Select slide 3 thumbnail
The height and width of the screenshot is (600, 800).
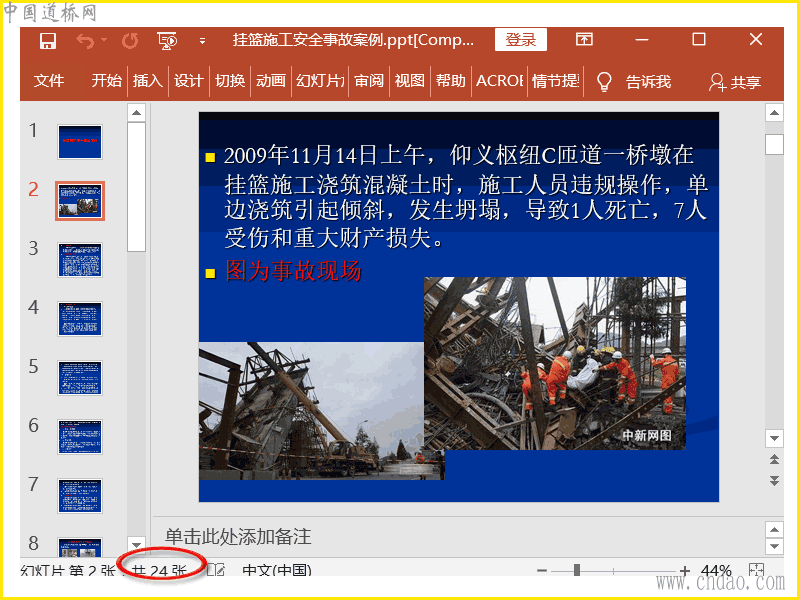[80, 260]
